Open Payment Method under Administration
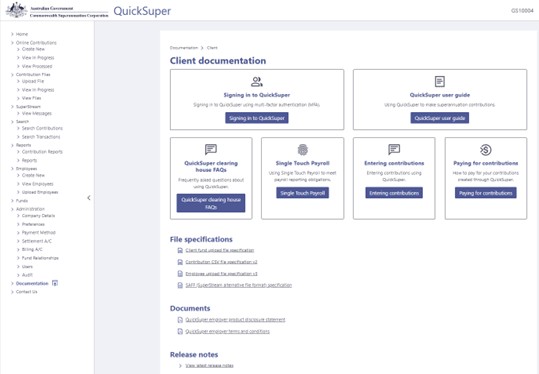Viewport: 539px width, 374px height. [39, 233]
